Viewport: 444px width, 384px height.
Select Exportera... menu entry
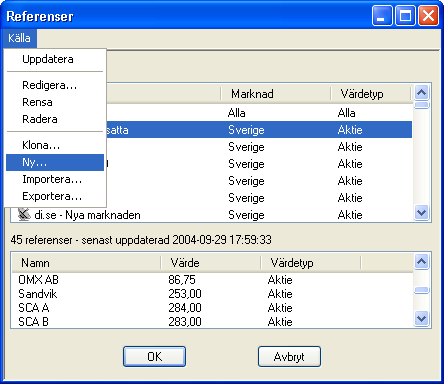tap(55, 196)
